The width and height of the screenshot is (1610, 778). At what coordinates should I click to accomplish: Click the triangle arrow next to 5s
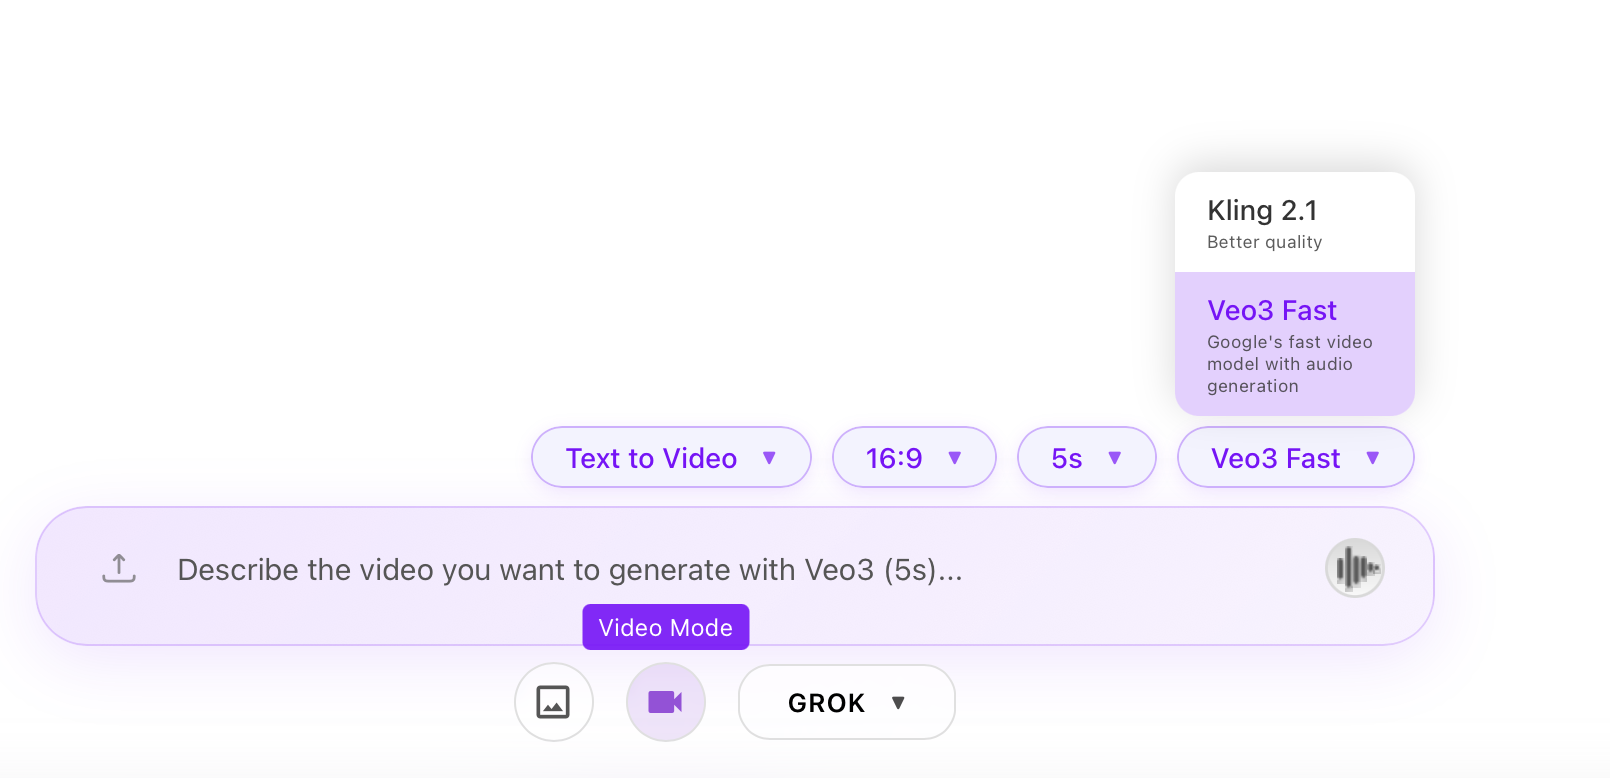coord(1115,458)
